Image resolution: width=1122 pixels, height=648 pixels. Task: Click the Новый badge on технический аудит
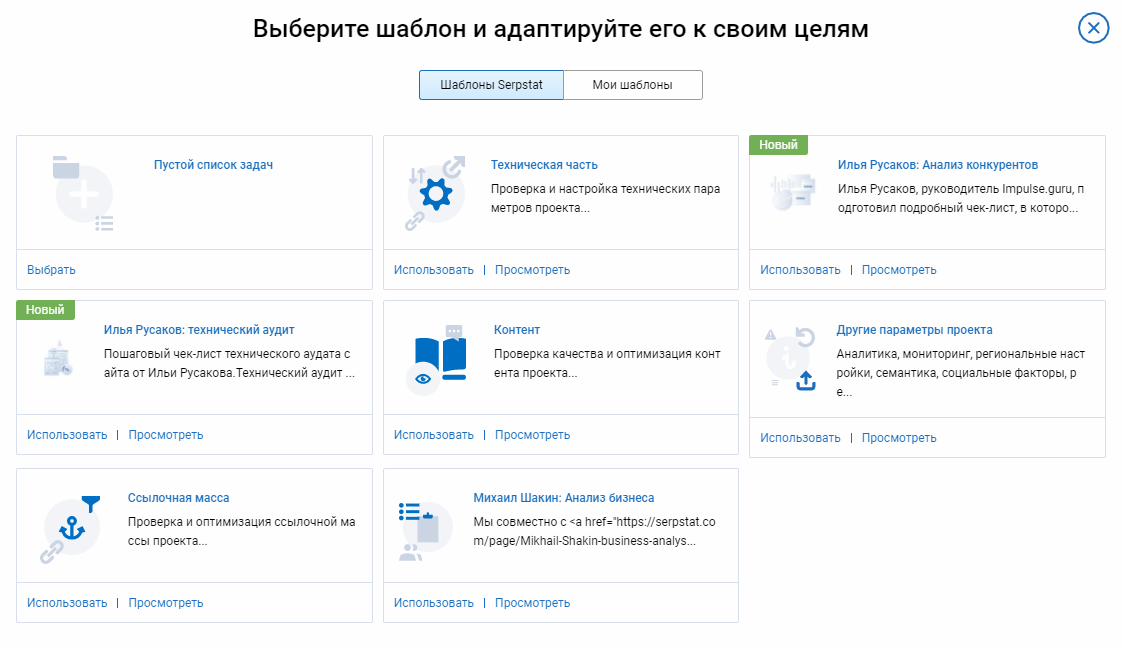[x=45, y=310]
